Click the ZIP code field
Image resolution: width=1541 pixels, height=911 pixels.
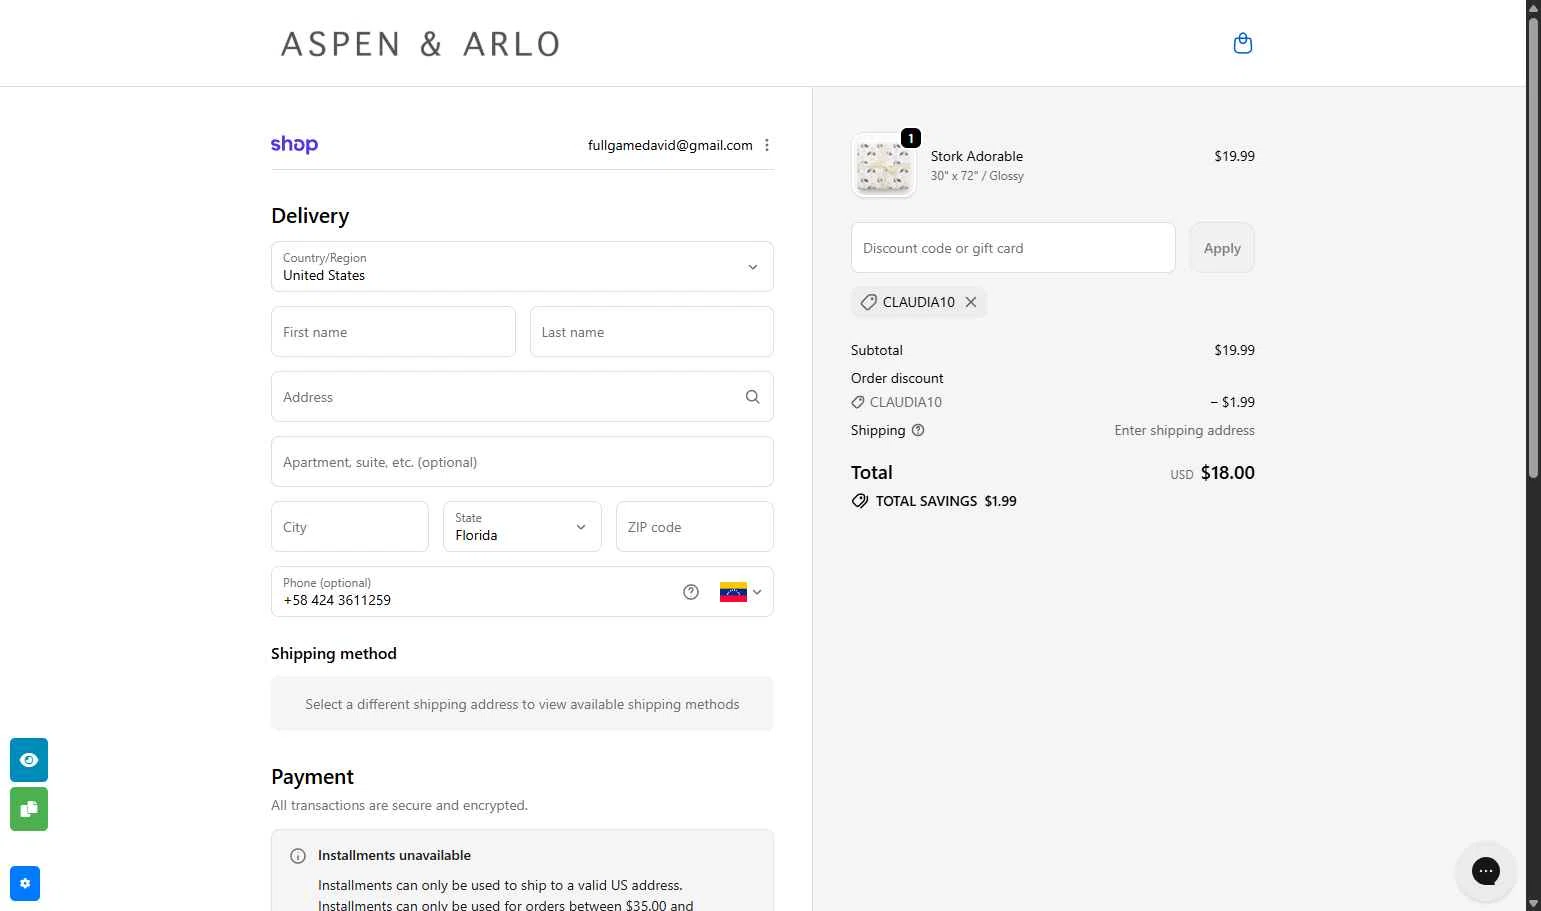pos(695,527)
